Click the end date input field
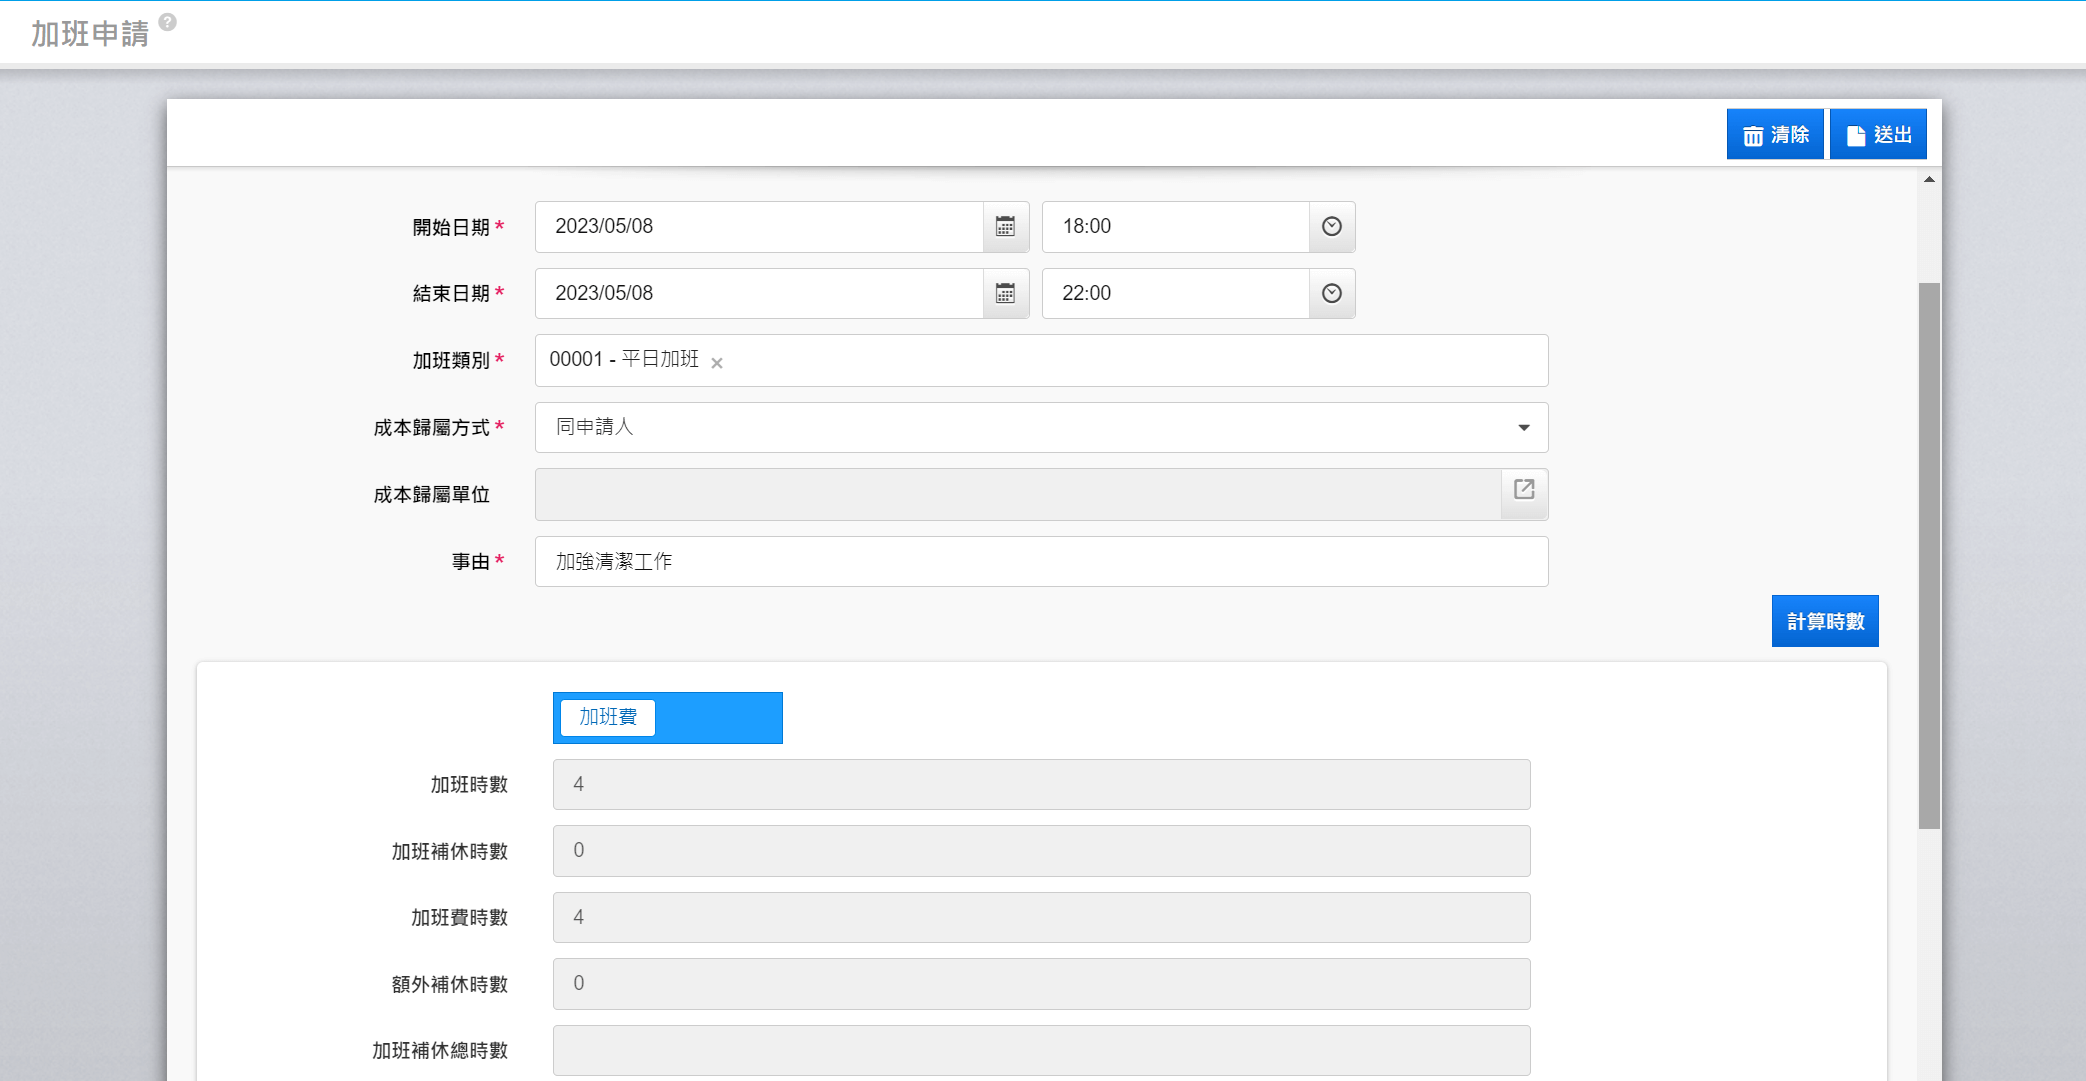 (758, 294)
